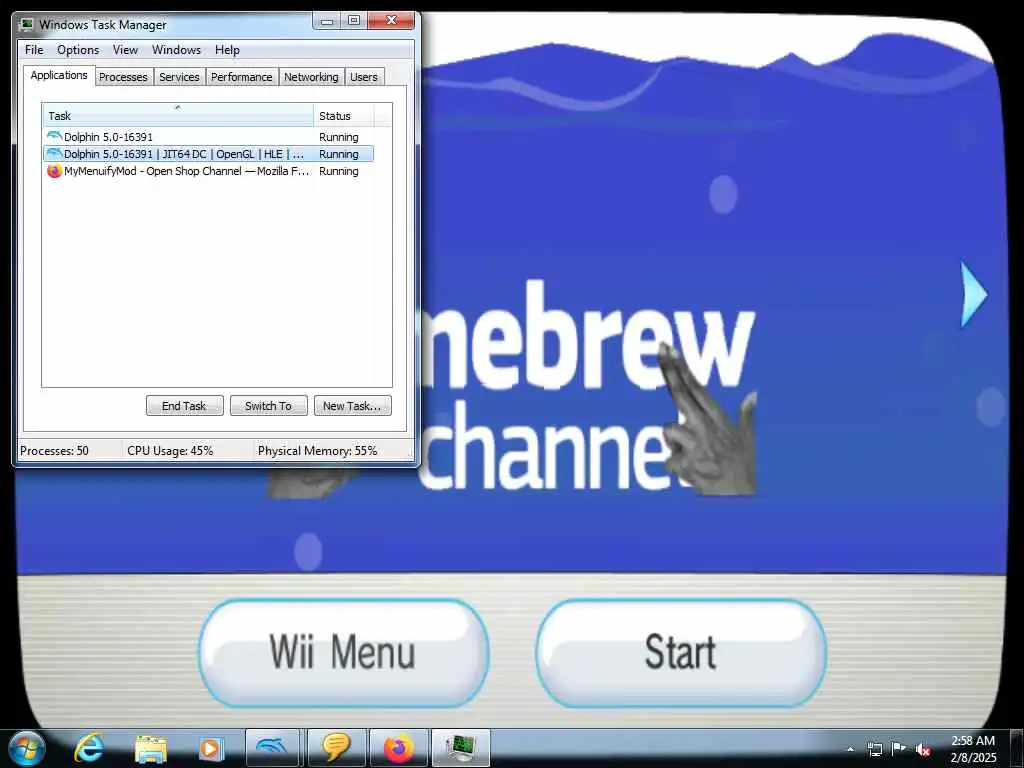Viewport: 1024px width, 768px height.
Task: Click the Show desktop strip beside the clock
Action: tap(1017, 749)
